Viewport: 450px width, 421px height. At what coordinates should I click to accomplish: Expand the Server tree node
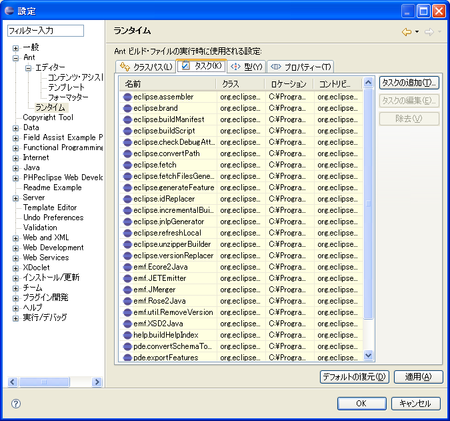point(16,198)
